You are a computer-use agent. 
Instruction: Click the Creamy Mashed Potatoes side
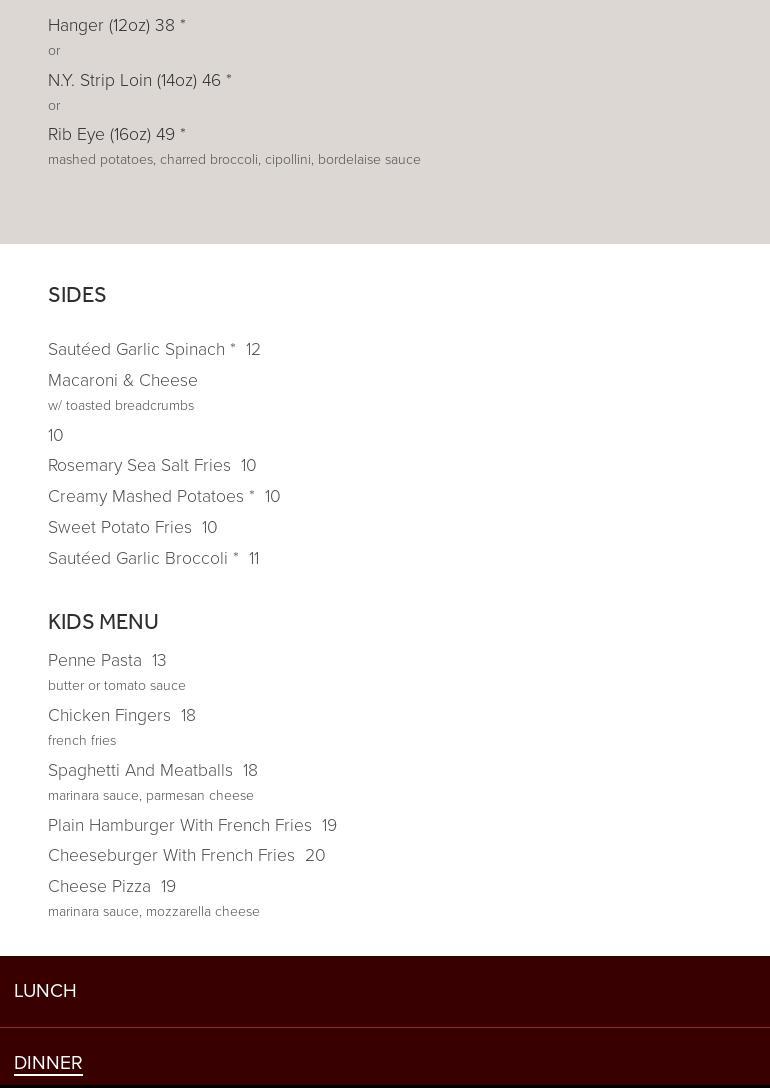(x=146, y=496)
